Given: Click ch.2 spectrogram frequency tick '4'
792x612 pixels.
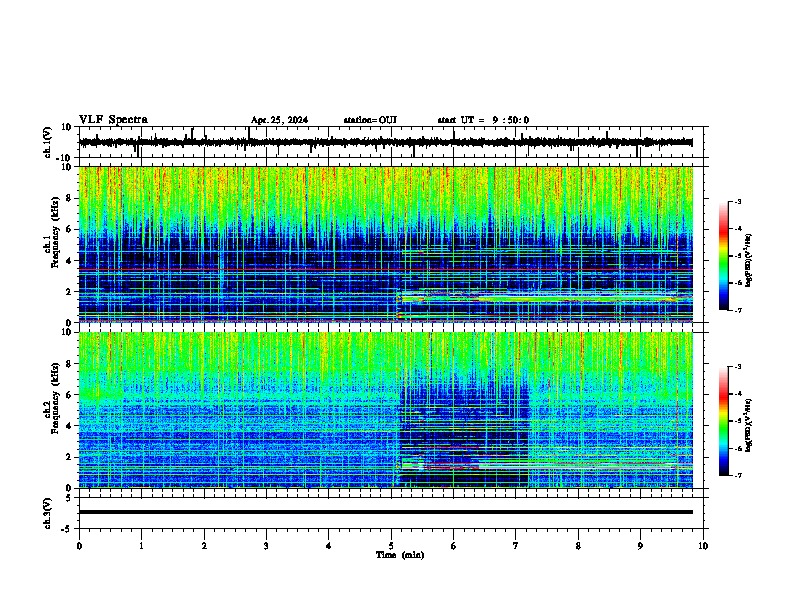Looking at the screenshot, I should coord(70,426).
